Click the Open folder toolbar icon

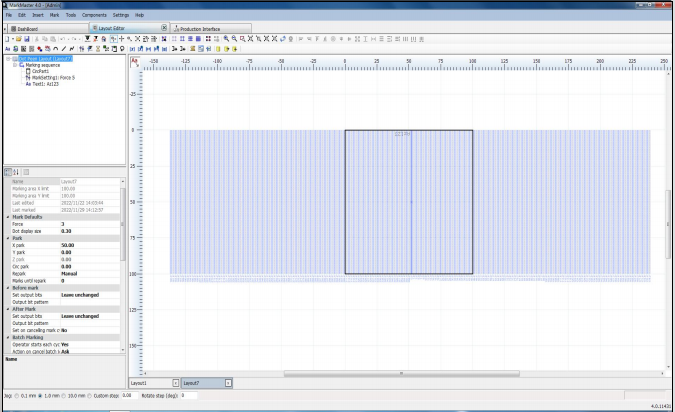tap(19, 39)
